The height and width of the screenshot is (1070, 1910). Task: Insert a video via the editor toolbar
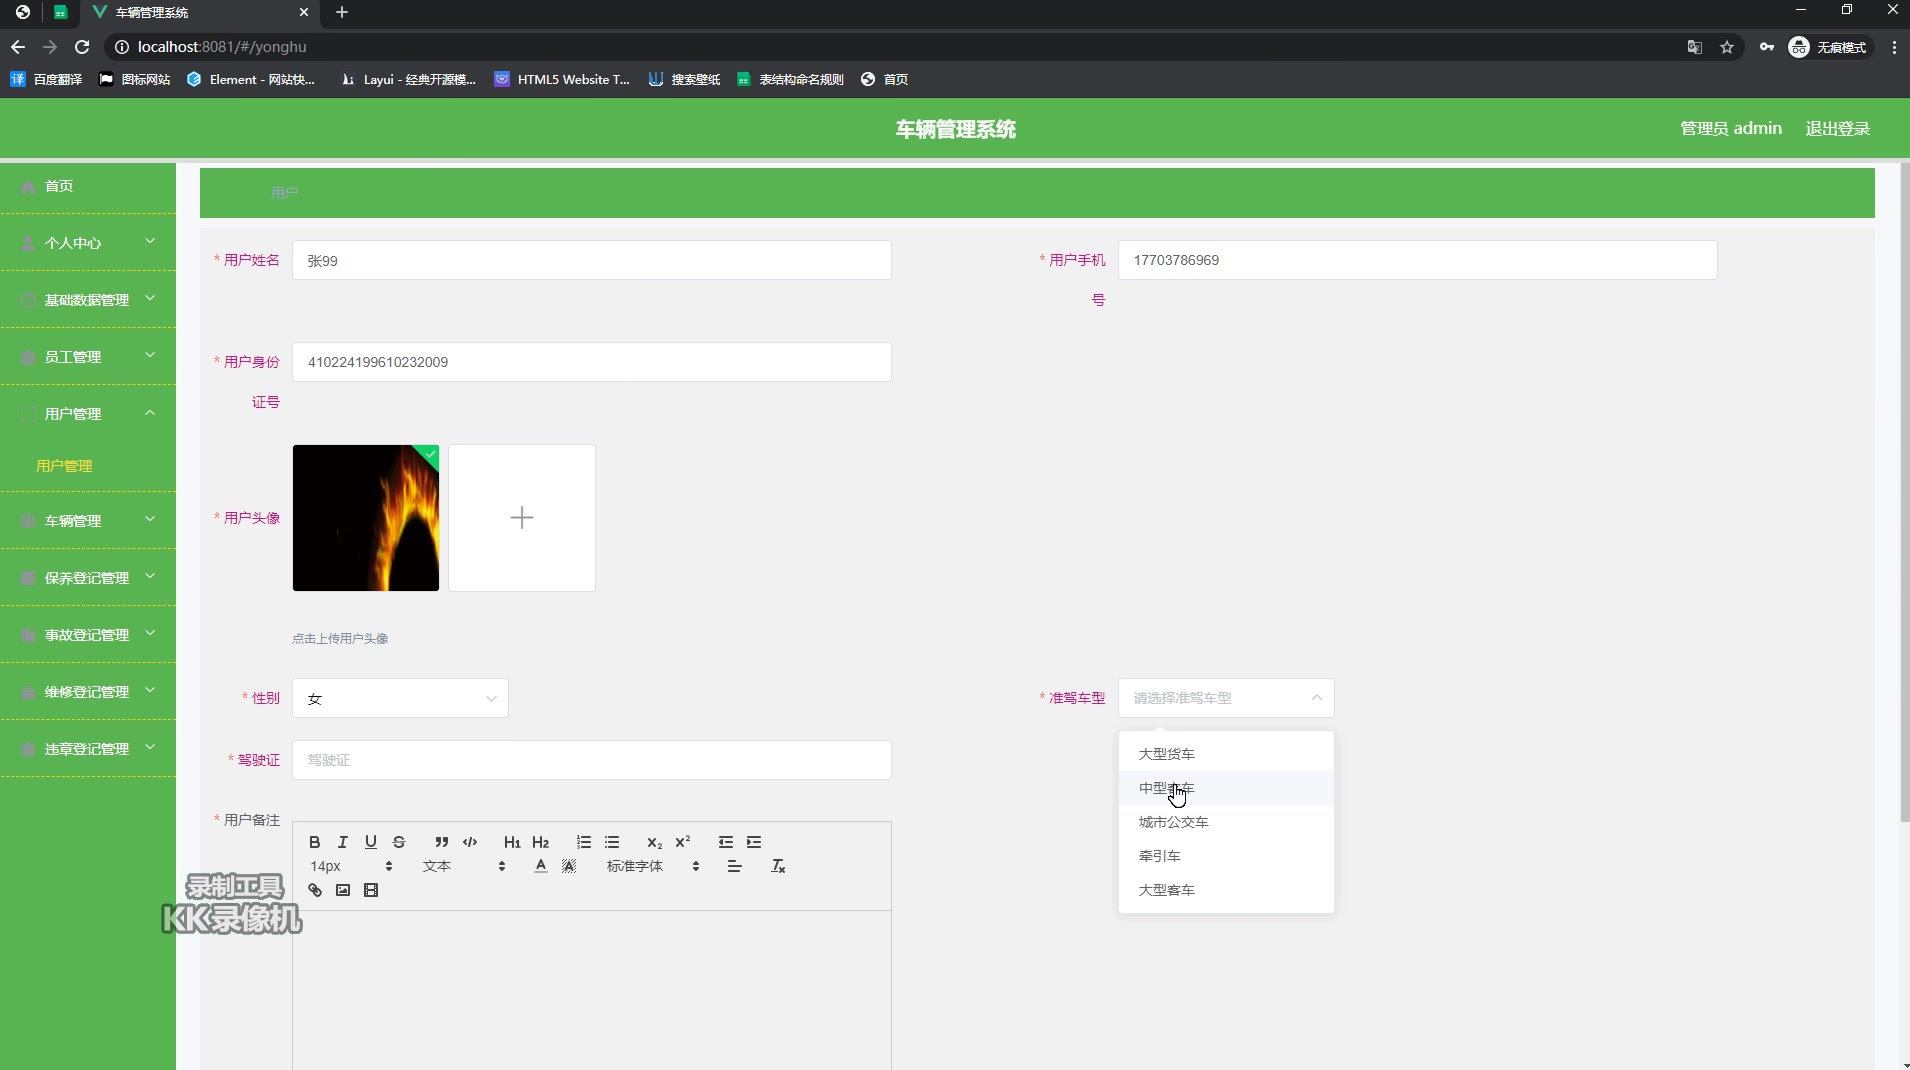[x=371, y=890]
